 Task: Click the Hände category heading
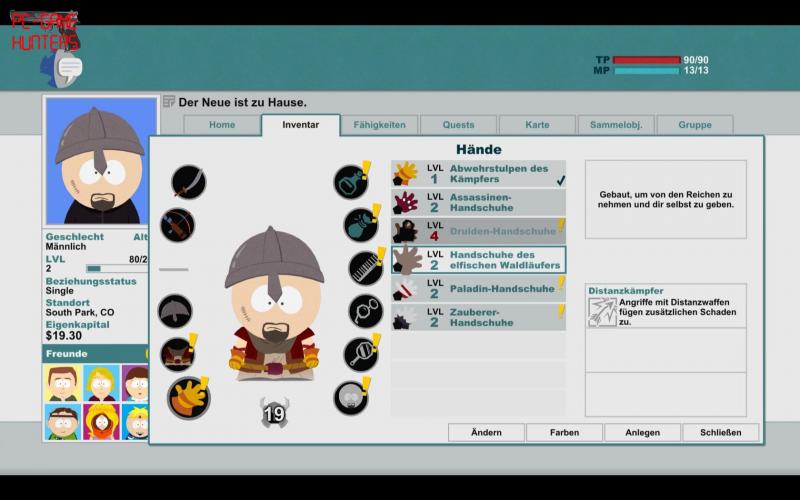(x=479, y=149)
